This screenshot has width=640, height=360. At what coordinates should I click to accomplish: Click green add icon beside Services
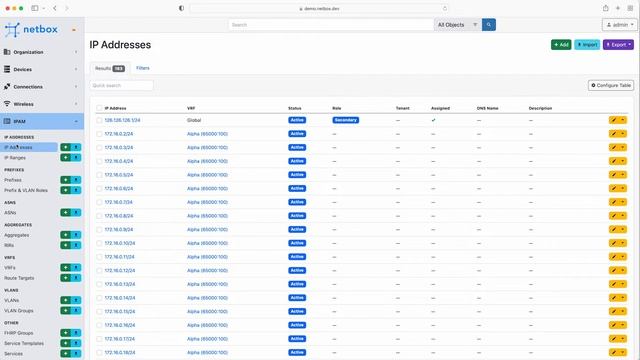click(65, 353)
